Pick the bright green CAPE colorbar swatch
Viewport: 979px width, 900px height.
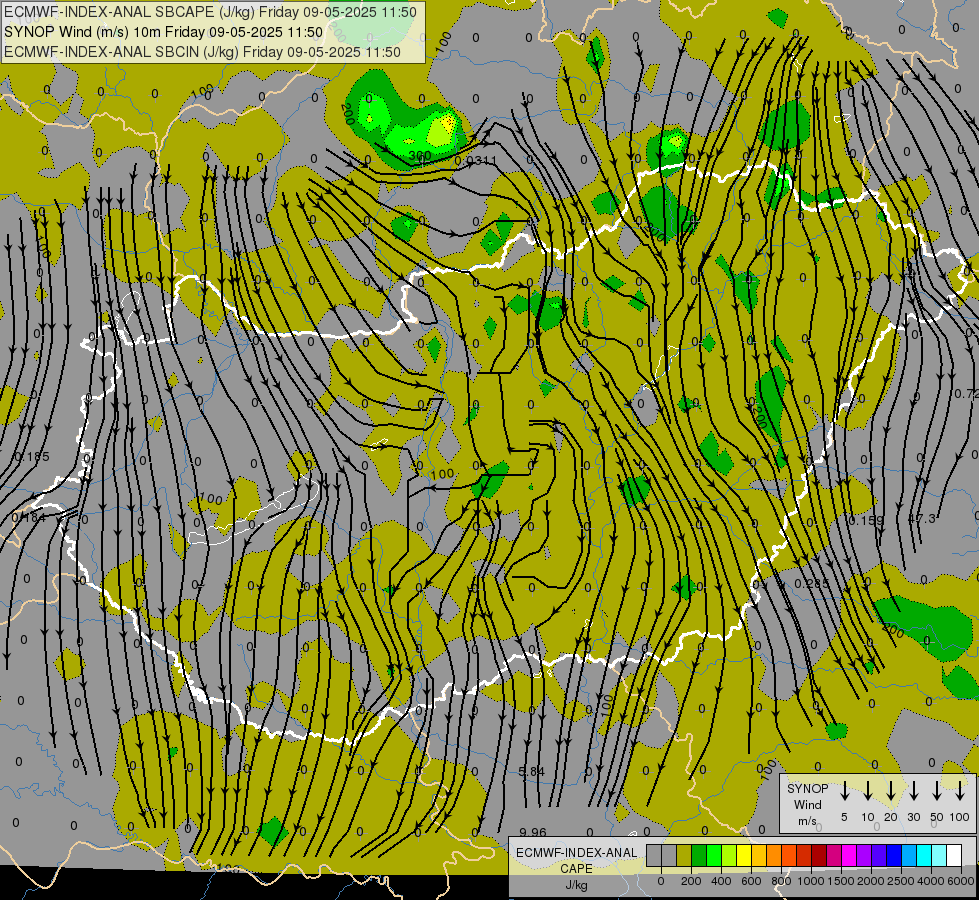coord(714,855)
